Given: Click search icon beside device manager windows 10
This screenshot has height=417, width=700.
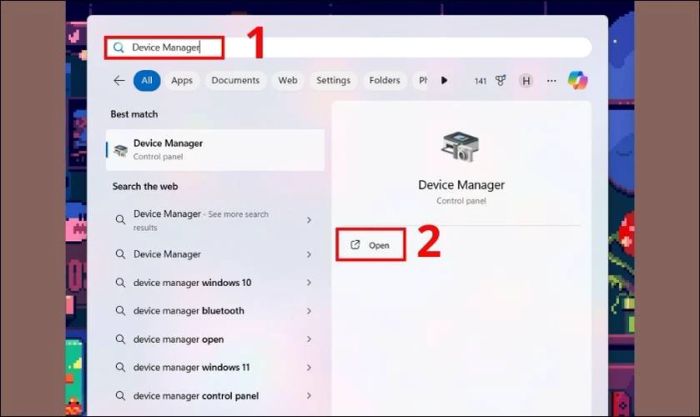Looking at the screenshot, I should pyautogui.click(x=120, y=283).
